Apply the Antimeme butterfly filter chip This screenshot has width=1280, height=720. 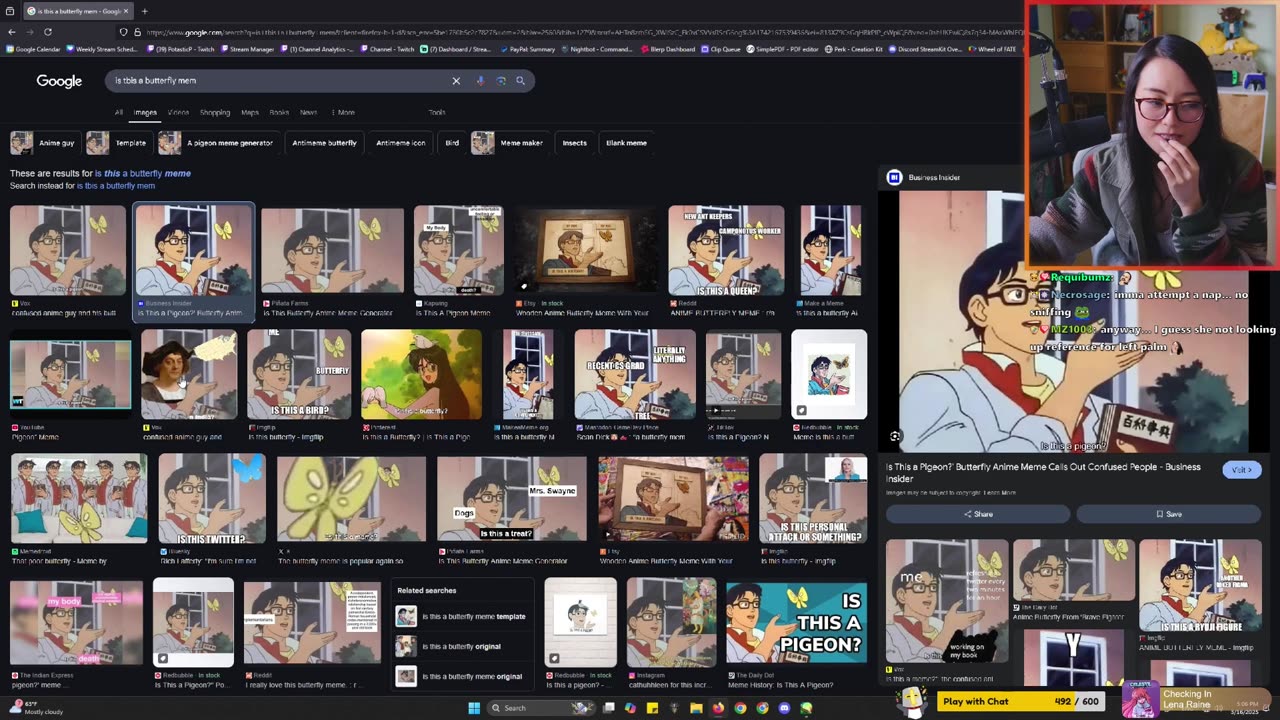pyautogui.click(x=324, y=143)
